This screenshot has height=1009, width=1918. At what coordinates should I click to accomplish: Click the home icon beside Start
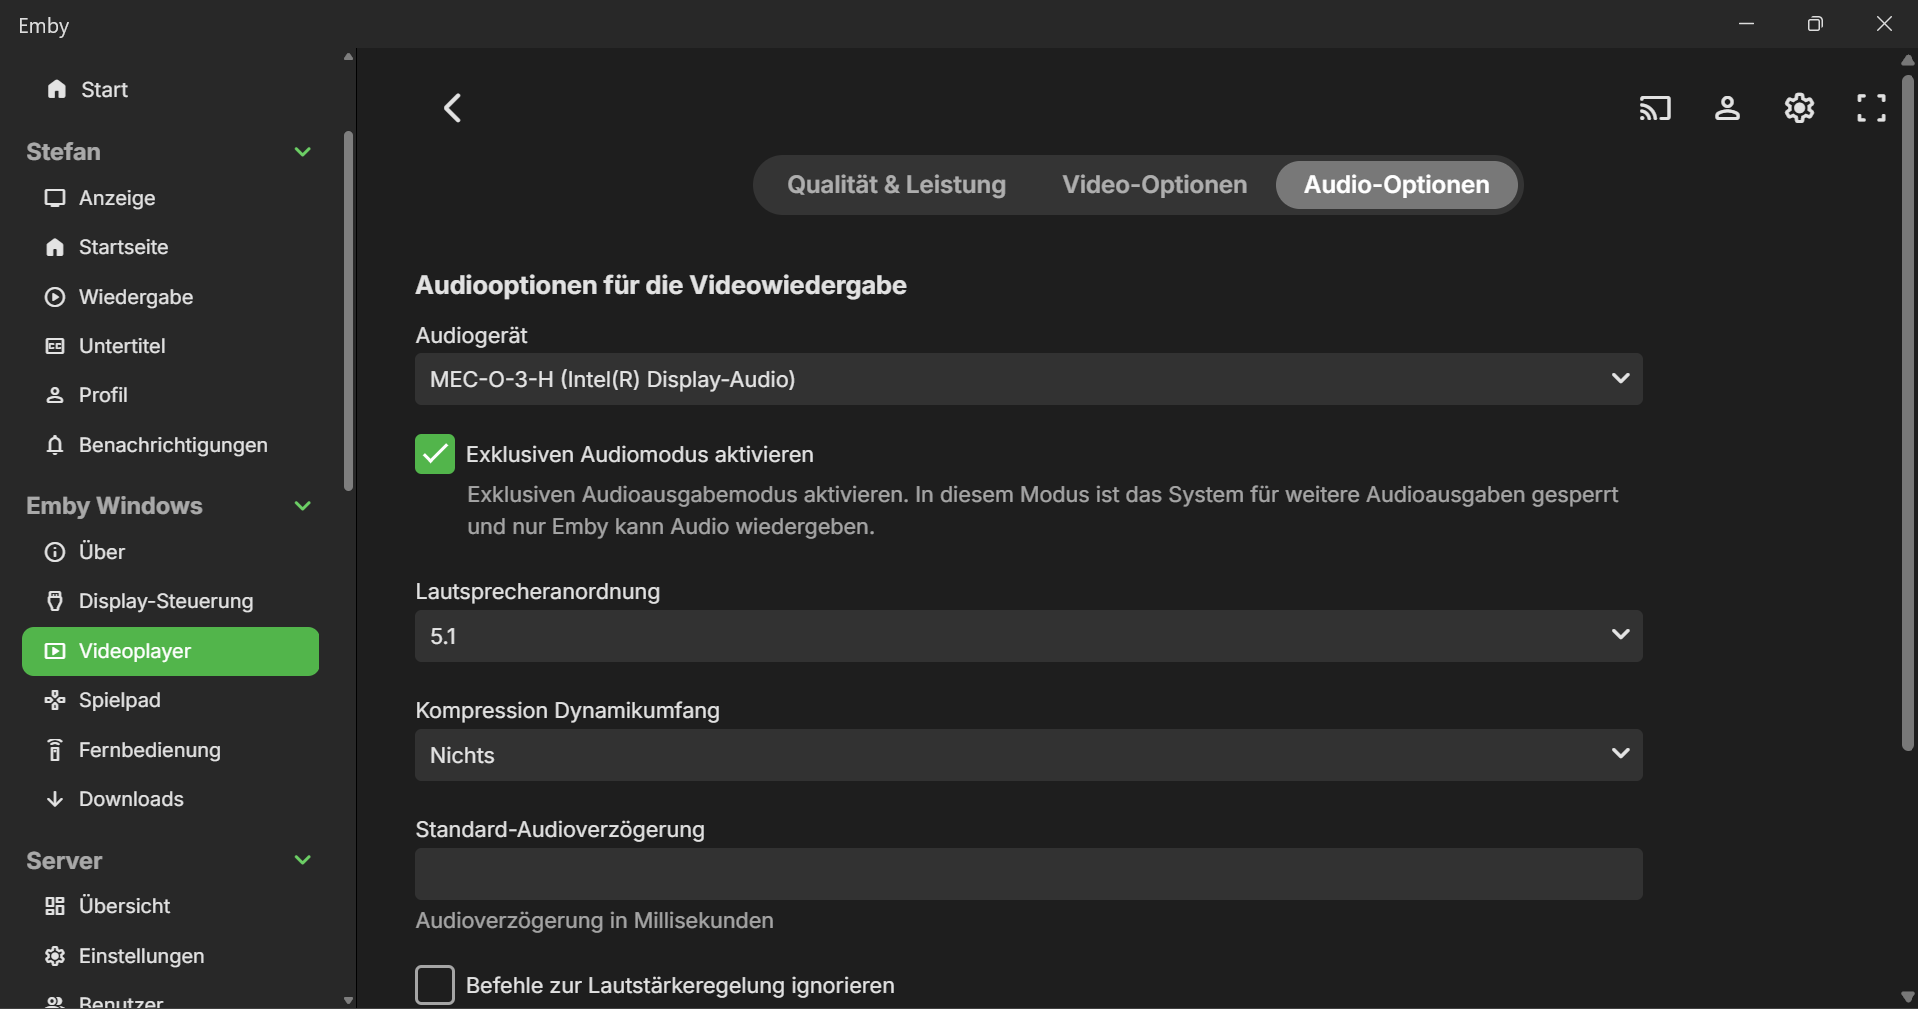(57, 89)
